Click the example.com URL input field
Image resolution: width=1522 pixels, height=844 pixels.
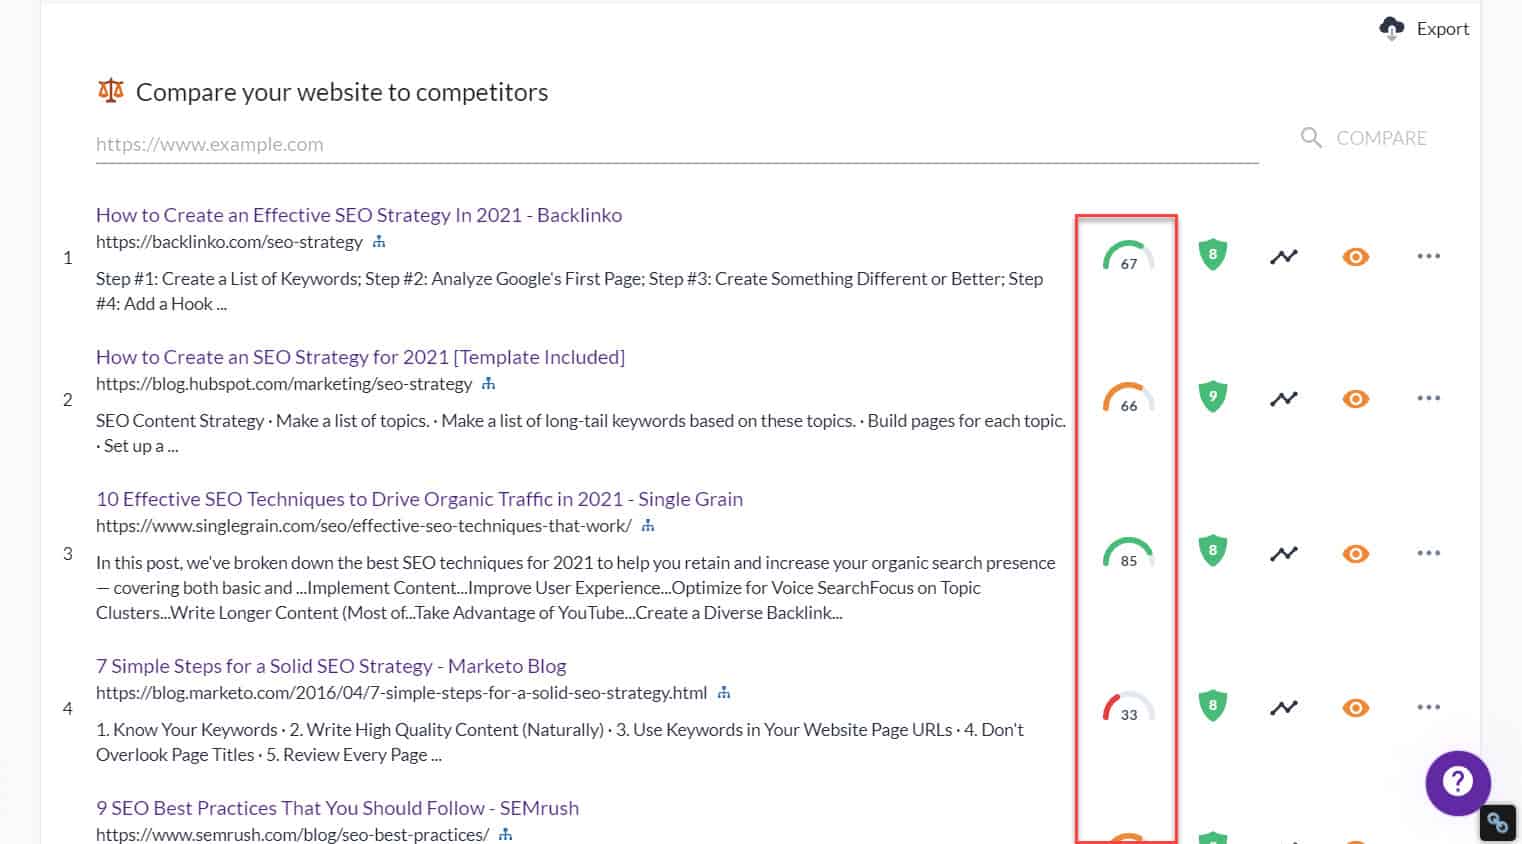pos(400,144)
